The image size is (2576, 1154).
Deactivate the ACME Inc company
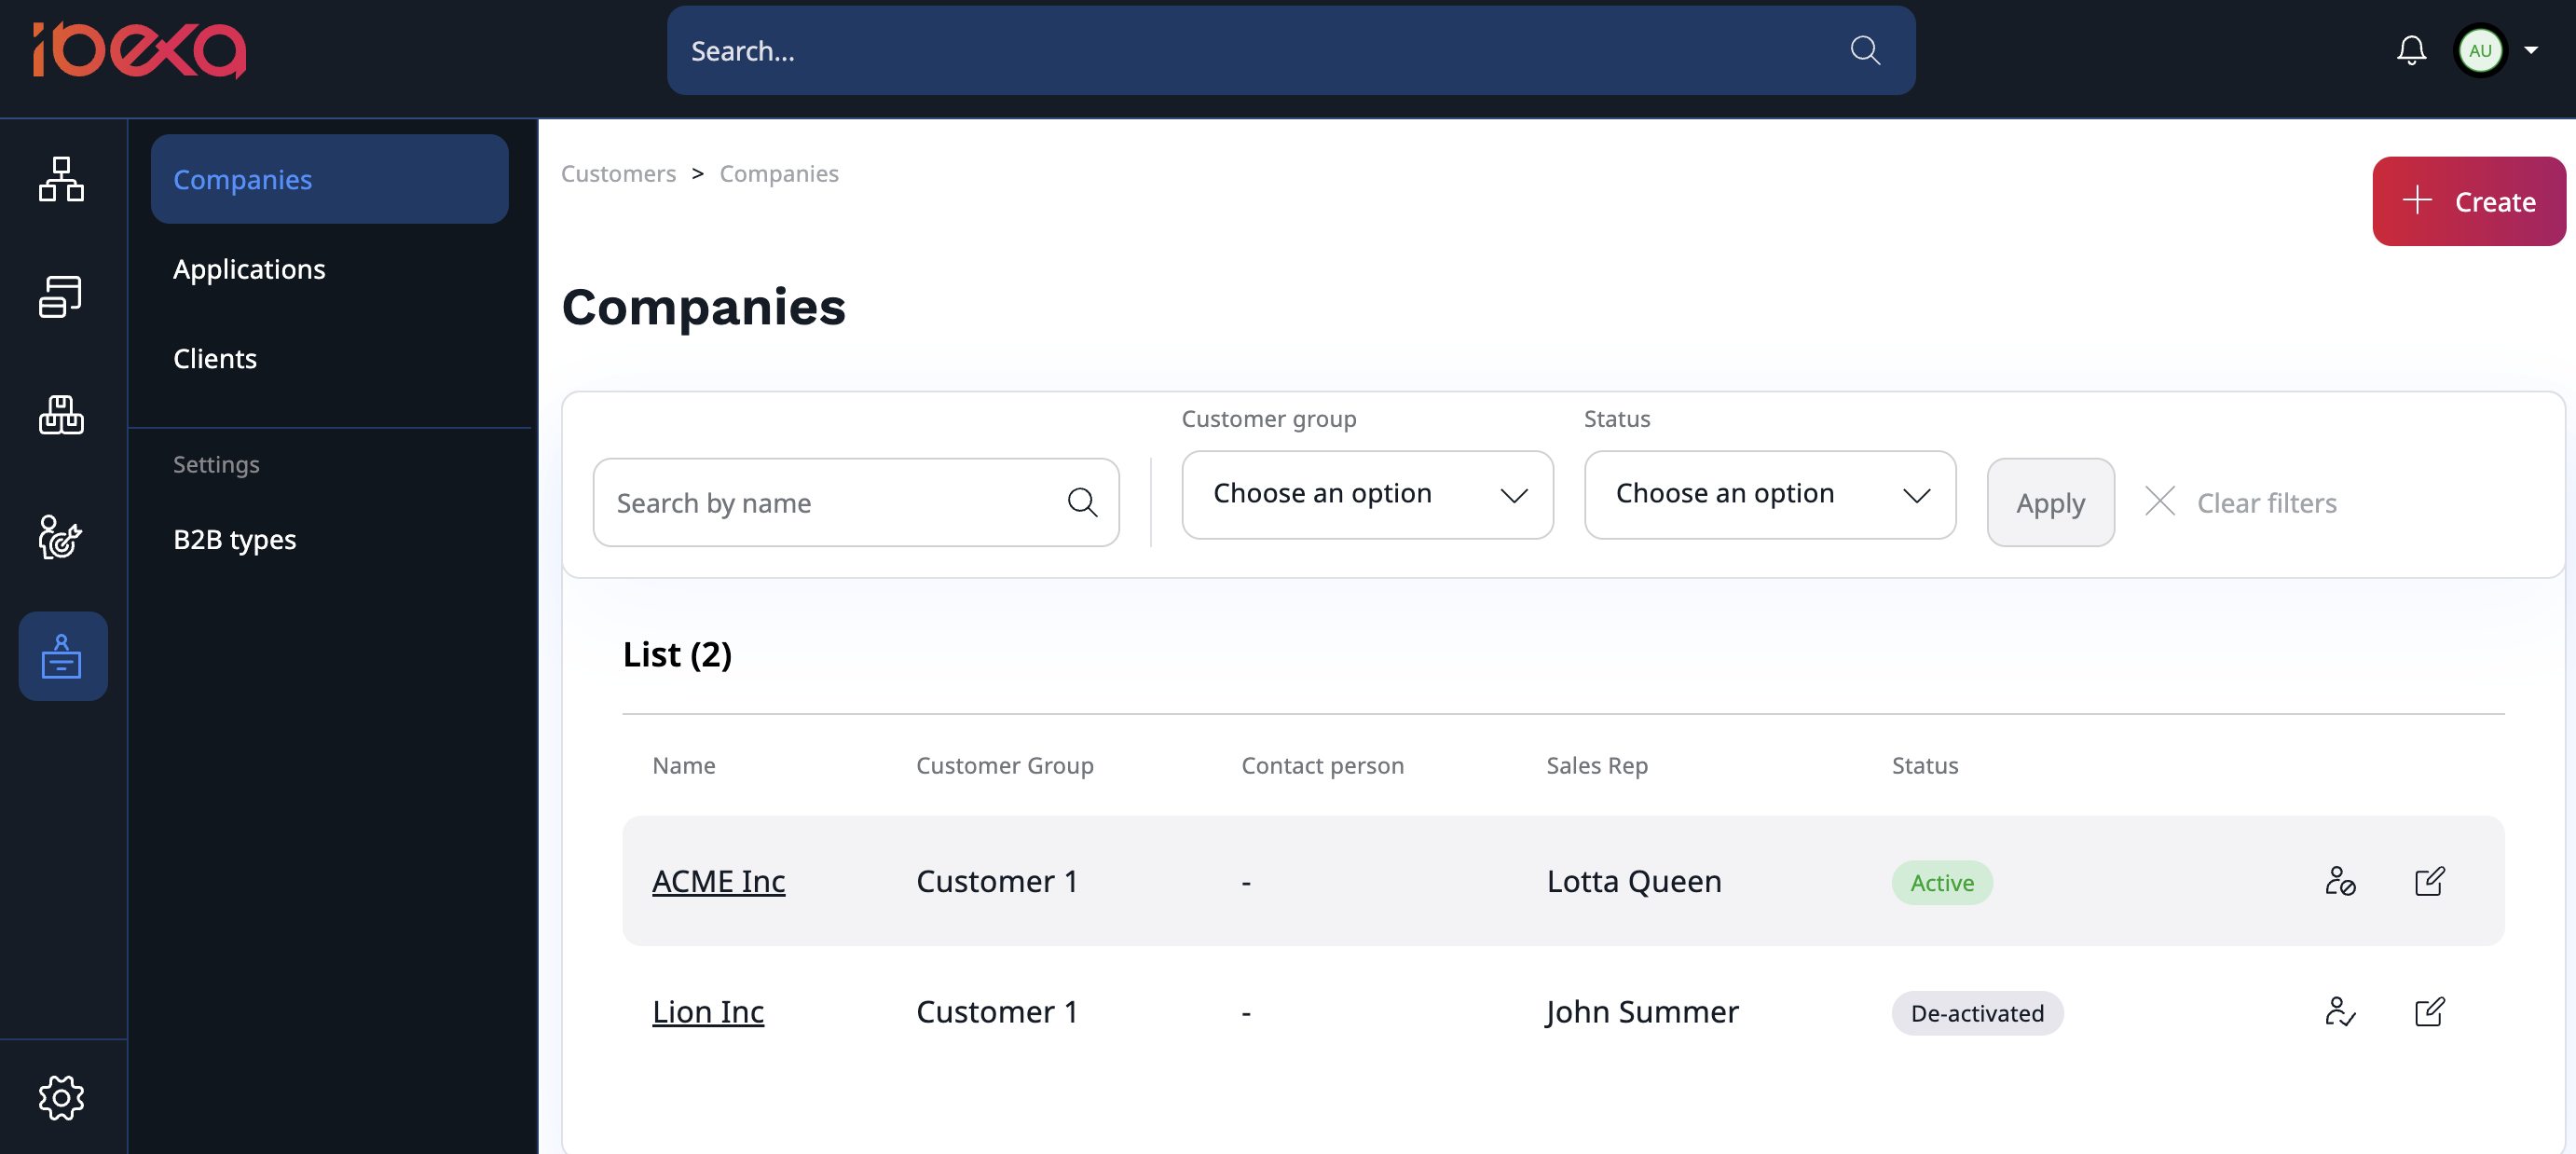tap(2340, 881)
